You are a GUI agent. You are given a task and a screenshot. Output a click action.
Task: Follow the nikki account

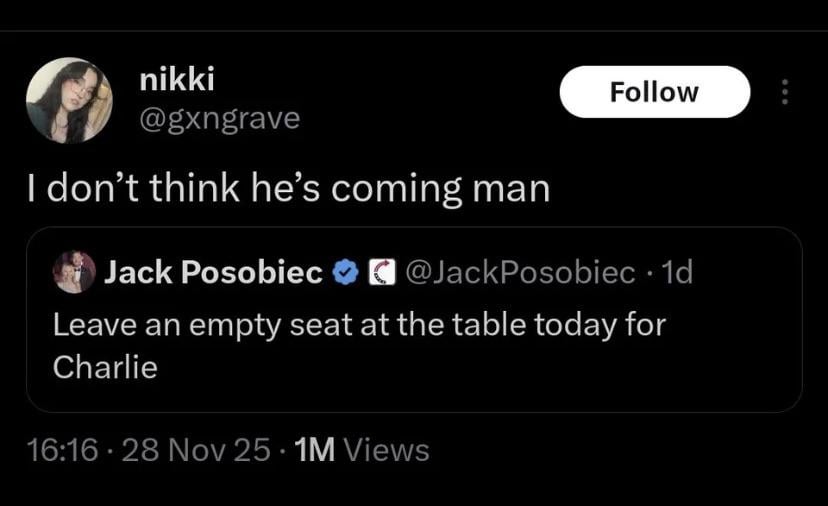[x=654, y=92]
